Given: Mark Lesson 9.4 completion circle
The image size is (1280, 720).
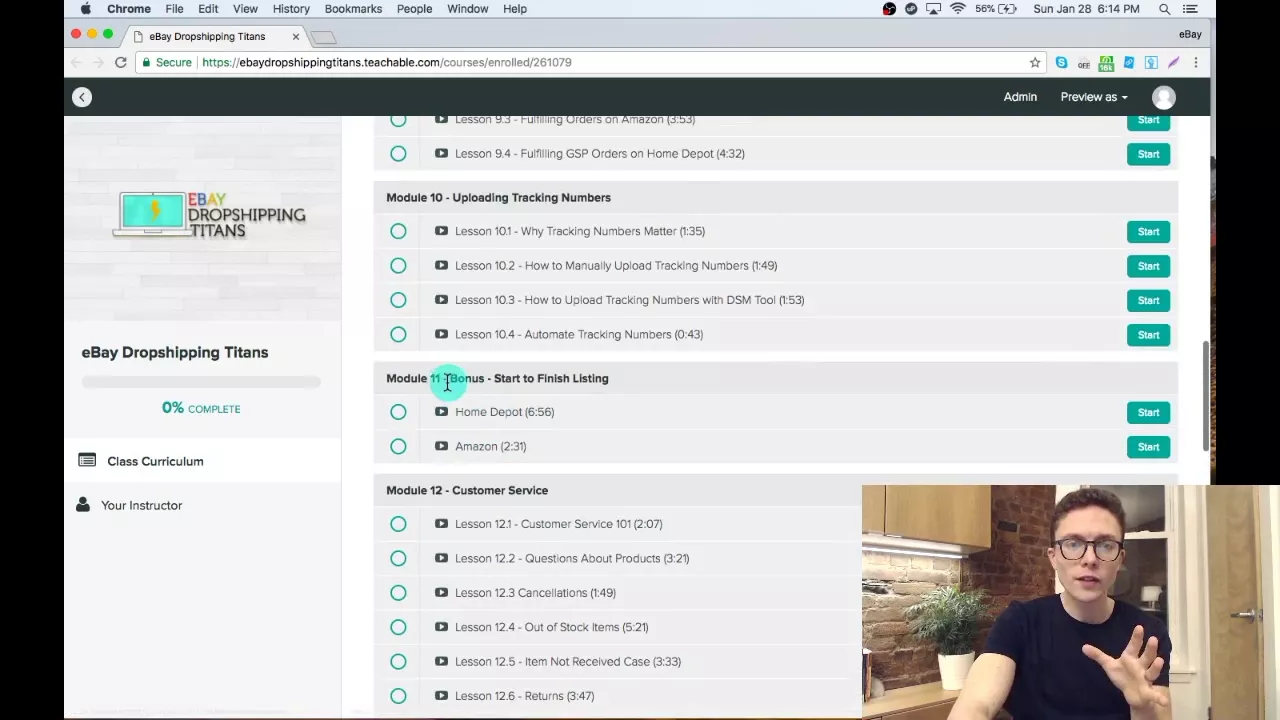Looking at the screenshot, I should (x=398, y=154).
